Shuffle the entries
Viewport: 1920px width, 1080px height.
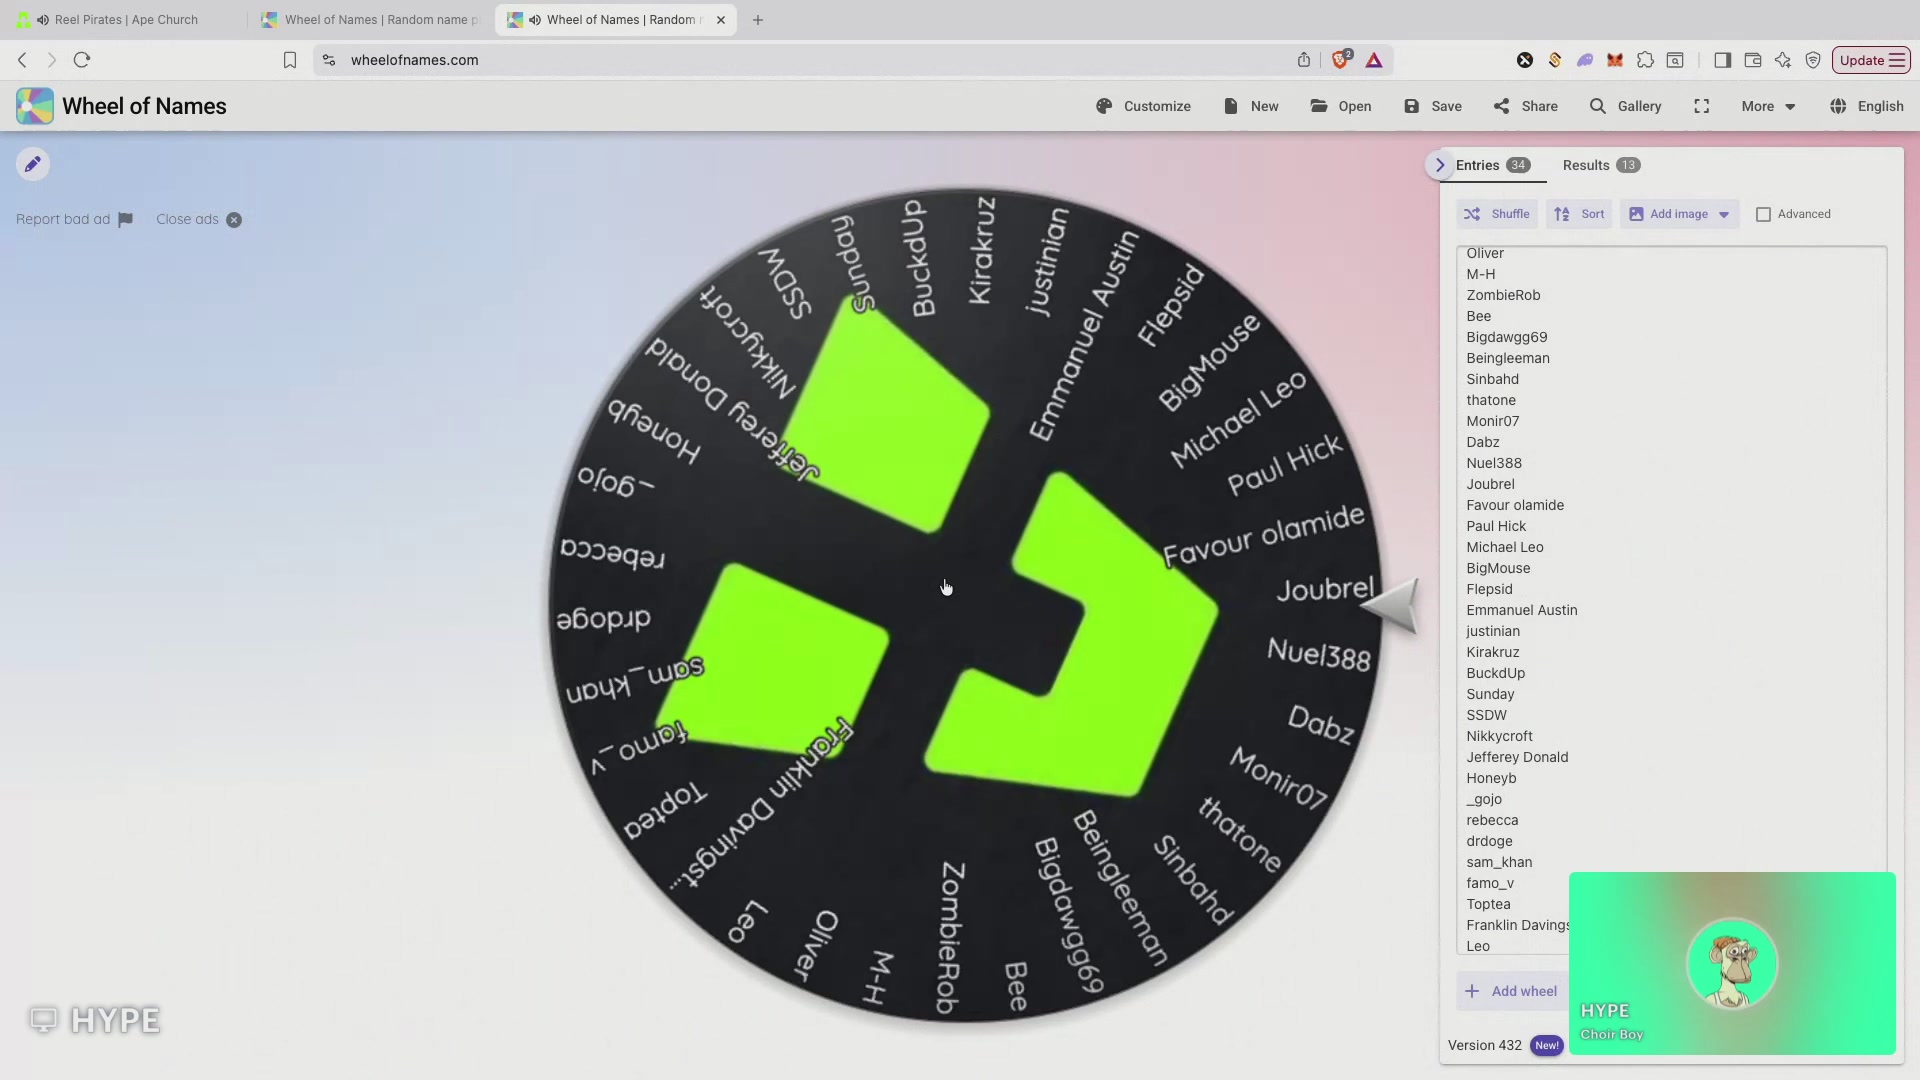pos(1497,214)
